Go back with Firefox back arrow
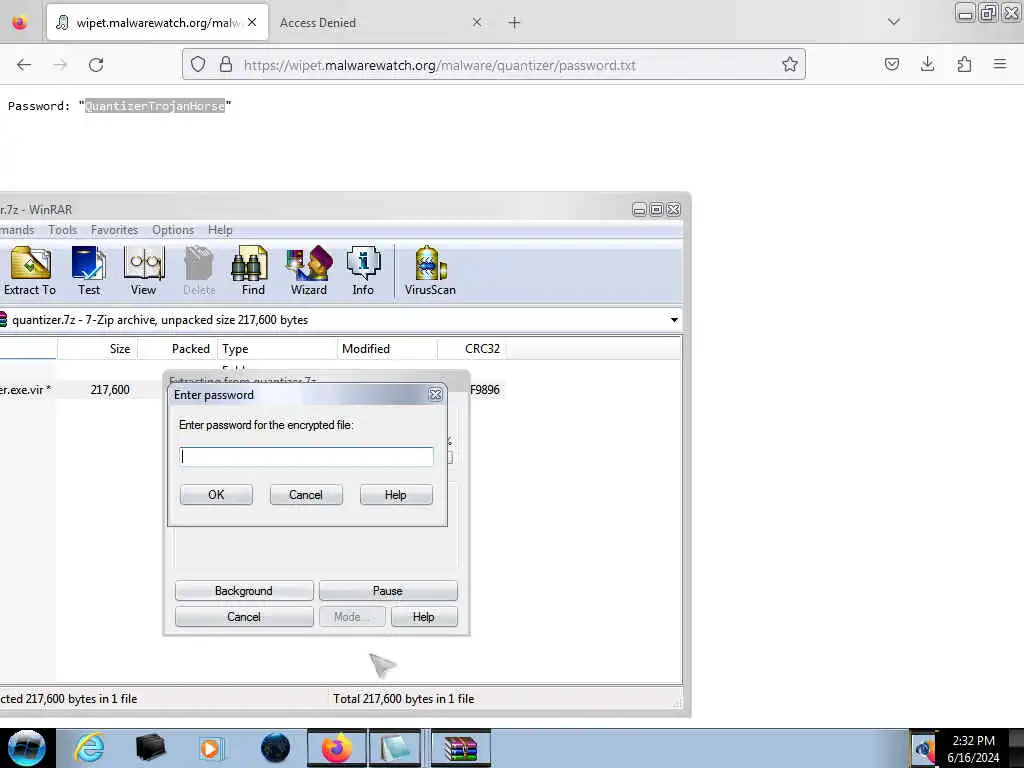Screen dimensions: 1024x768 24,65
